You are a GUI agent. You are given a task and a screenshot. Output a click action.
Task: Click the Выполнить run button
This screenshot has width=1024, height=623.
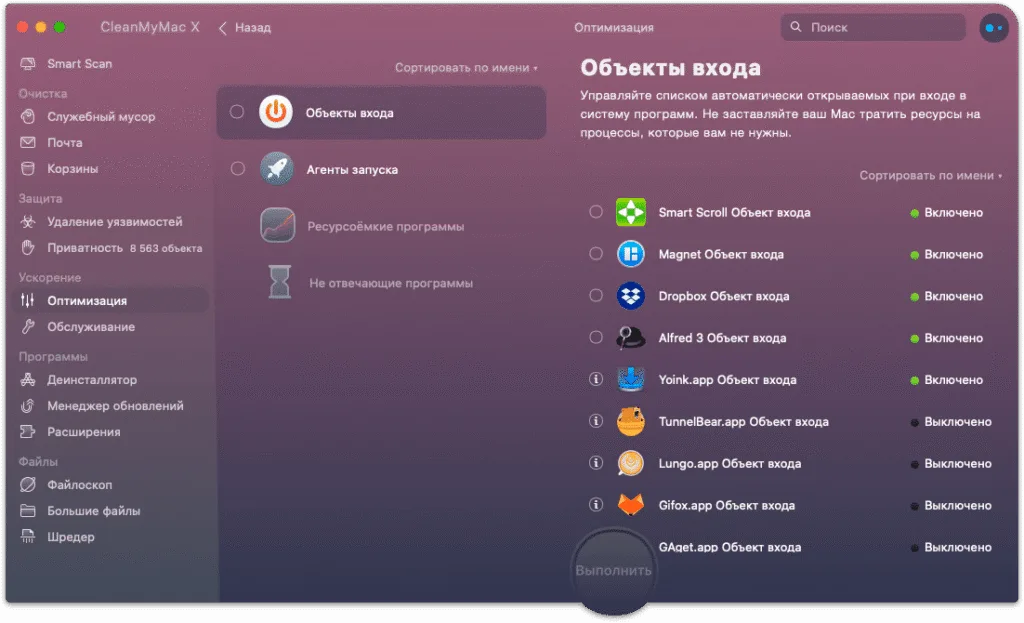[613, 571]
